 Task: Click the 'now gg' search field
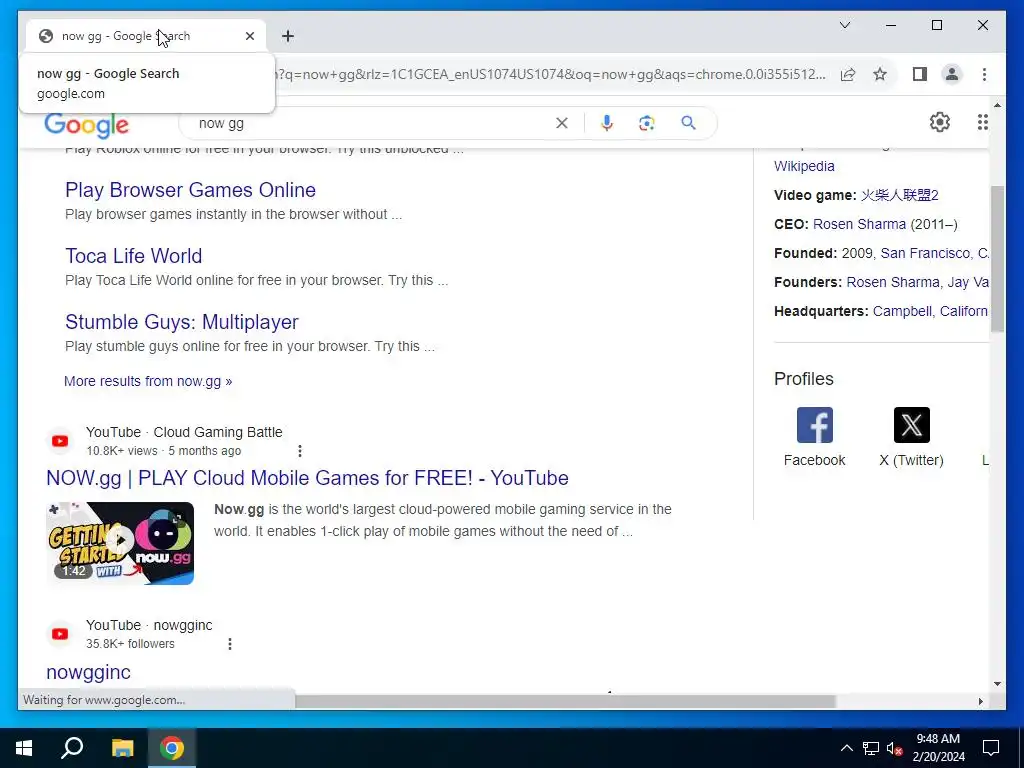click(372, 123)
